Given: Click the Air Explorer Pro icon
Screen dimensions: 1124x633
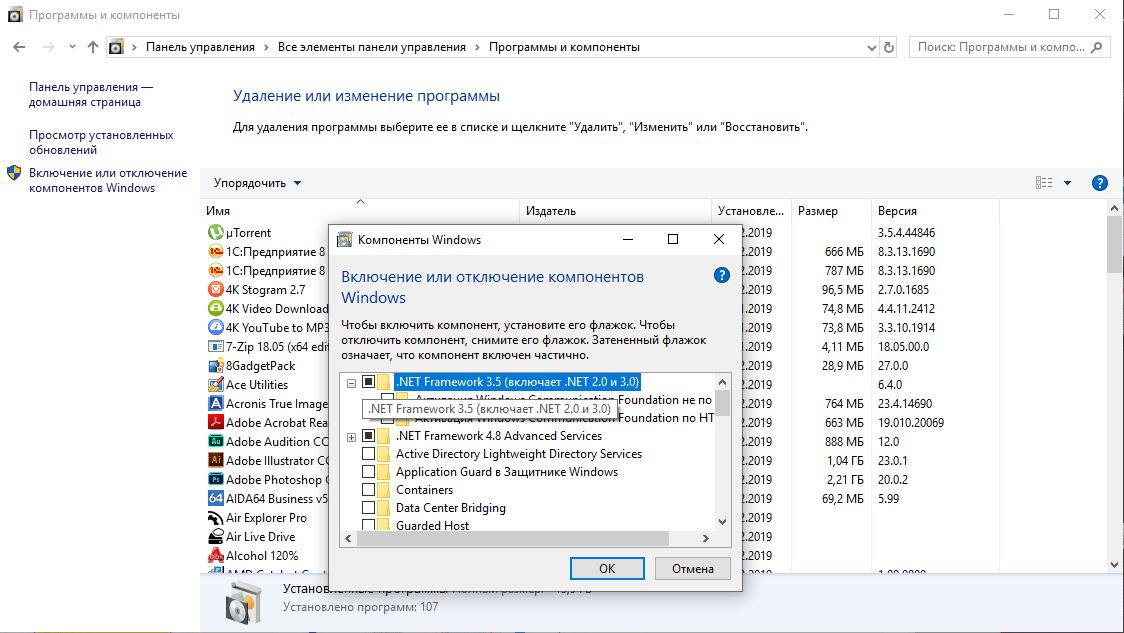Looking at the screenshot, I should coord(215,518).
